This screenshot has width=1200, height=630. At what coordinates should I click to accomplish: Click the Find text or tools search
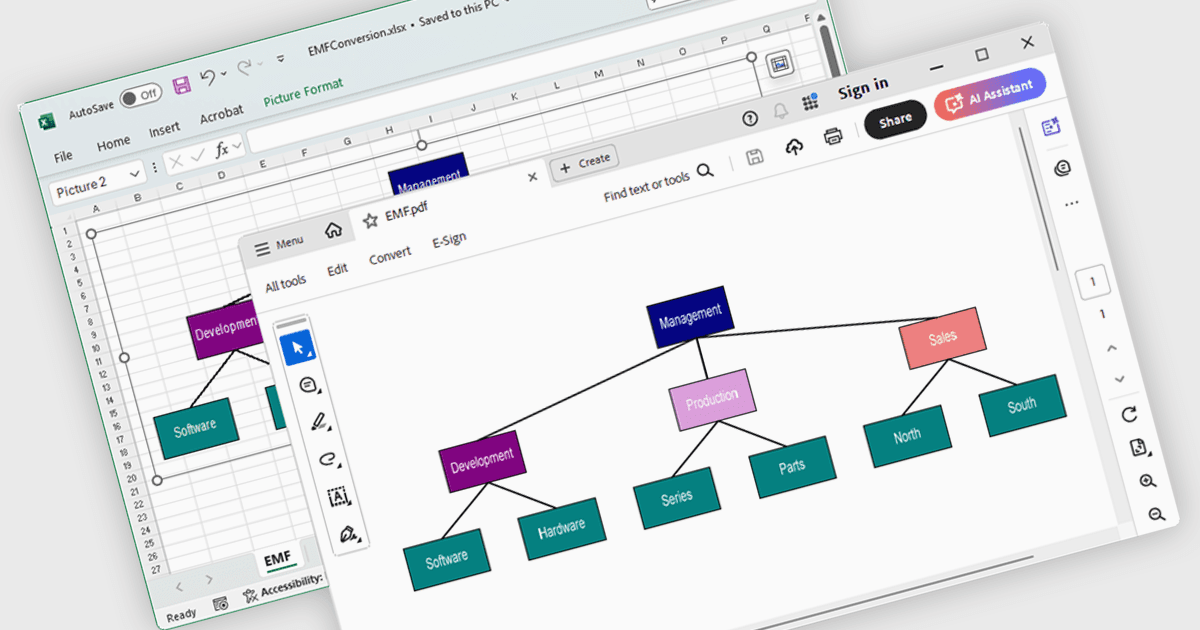point(659,182)
